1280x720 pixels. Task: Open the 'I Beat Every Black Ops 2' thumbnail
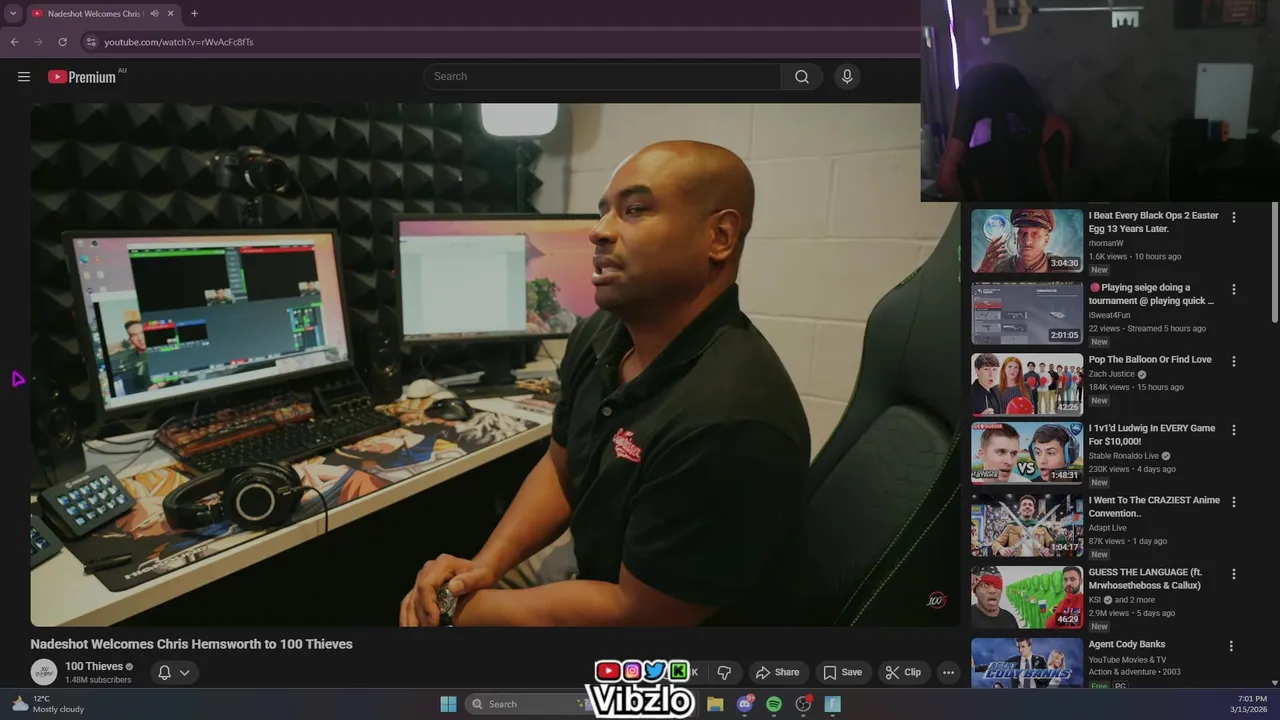point(1027,240)
